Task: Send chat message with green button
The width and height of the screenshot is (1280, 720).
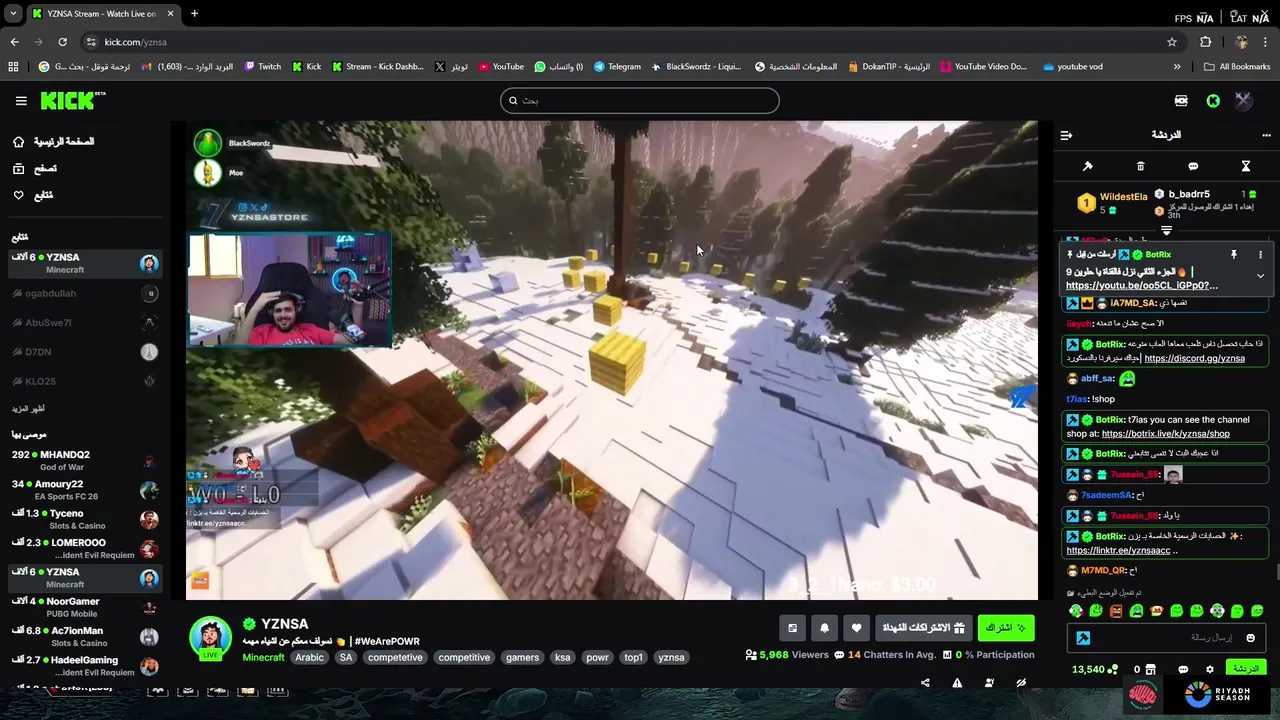Action: click(x=1246, y=669)
